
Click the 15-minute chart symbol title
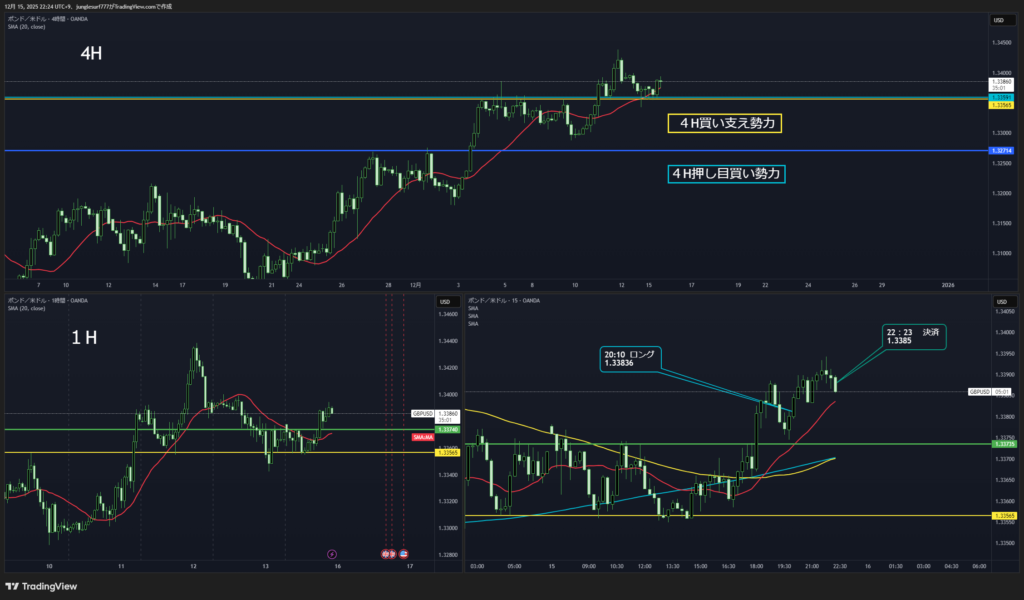tap(505, 300)
